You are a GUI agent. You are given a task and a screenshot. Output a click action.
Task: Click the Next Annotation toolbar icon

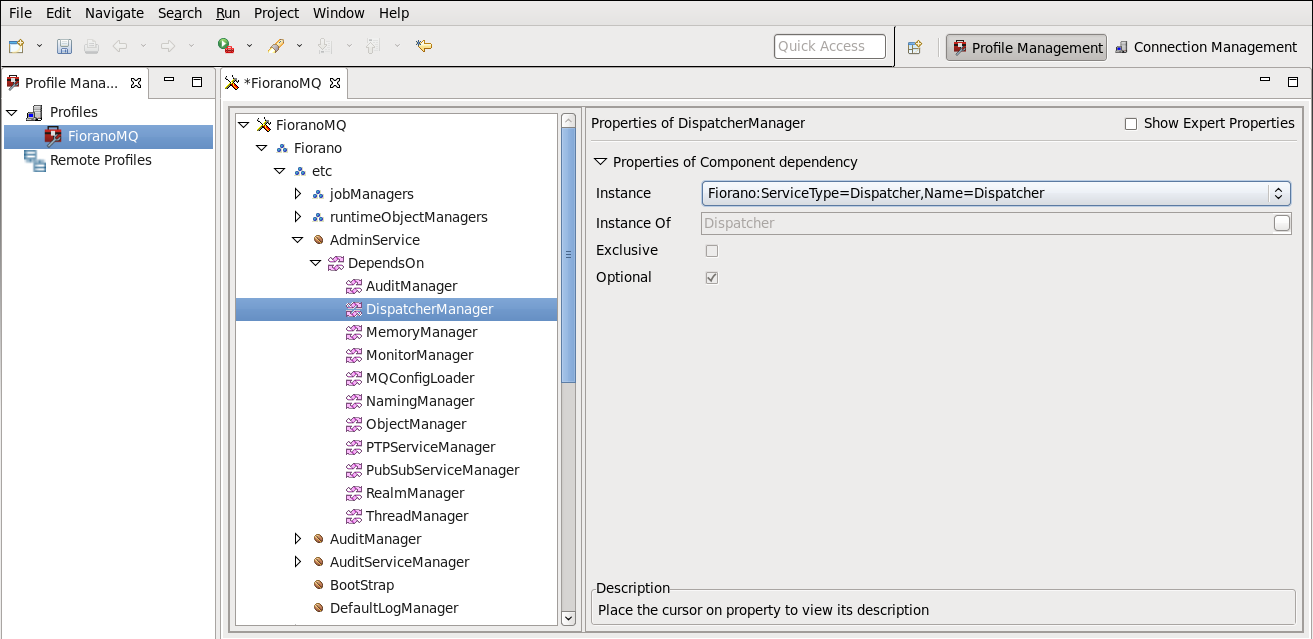tap(324, 46)
